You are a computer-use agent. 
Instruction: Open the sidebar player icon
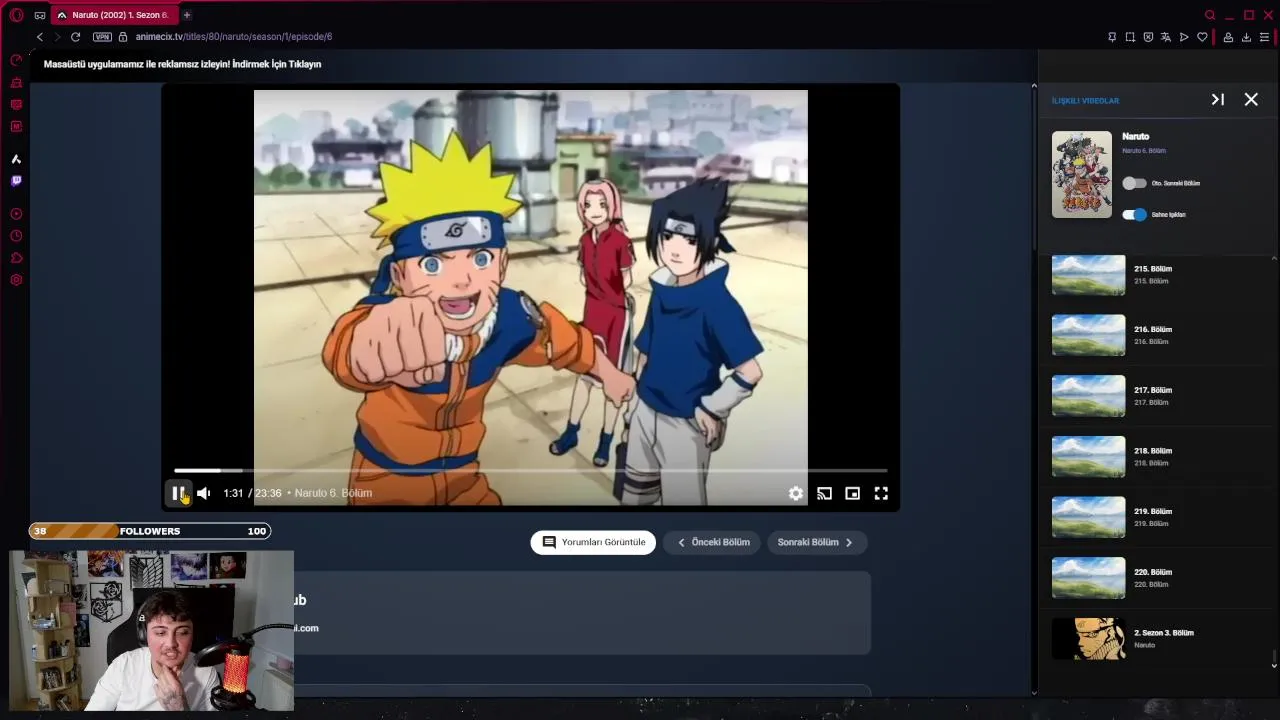(16, 214)
